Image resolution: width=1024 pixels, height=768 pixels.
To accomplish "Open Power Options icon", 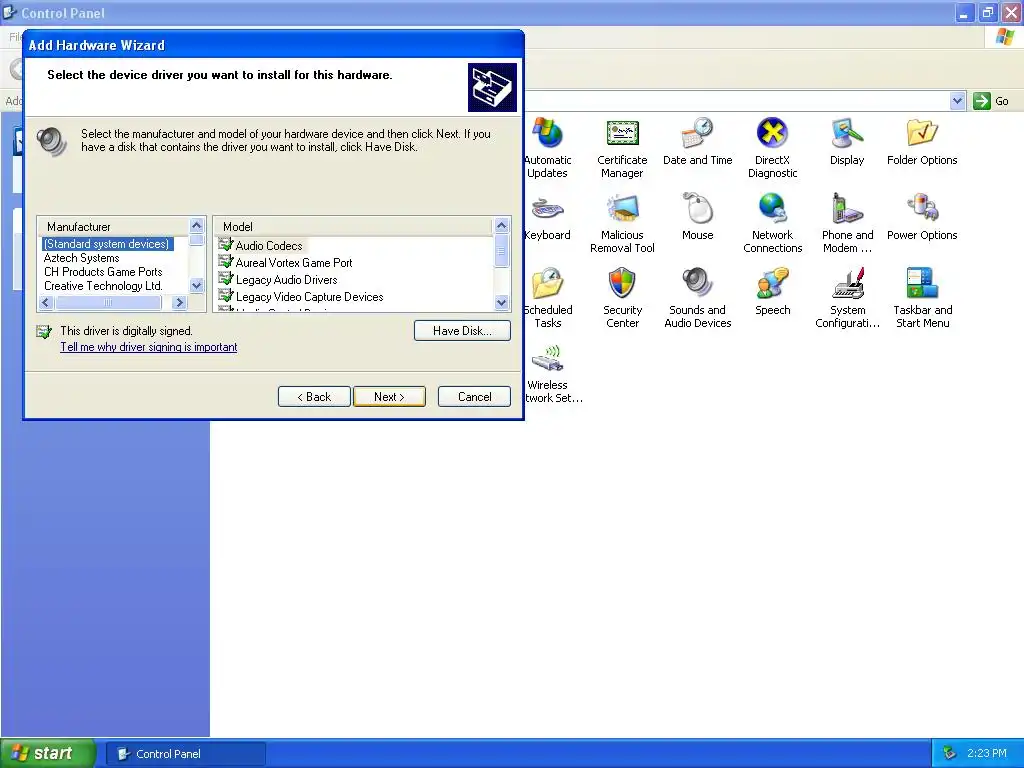I will coord(922,210).
